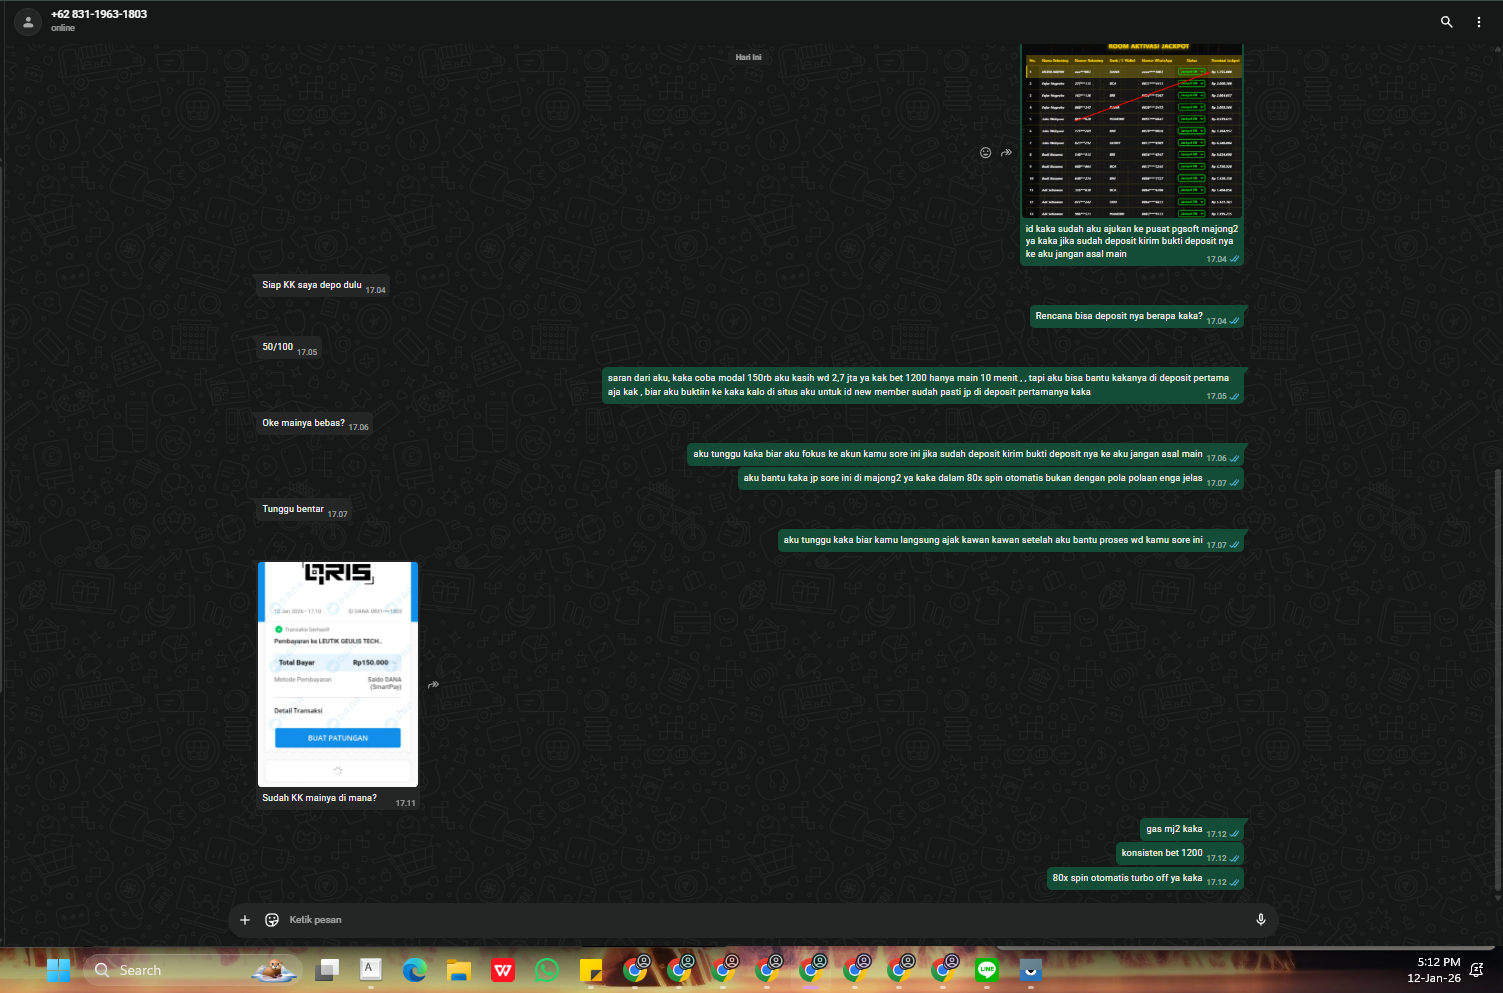
Task: Open the notification center bell
Action: pos(1476,970)
